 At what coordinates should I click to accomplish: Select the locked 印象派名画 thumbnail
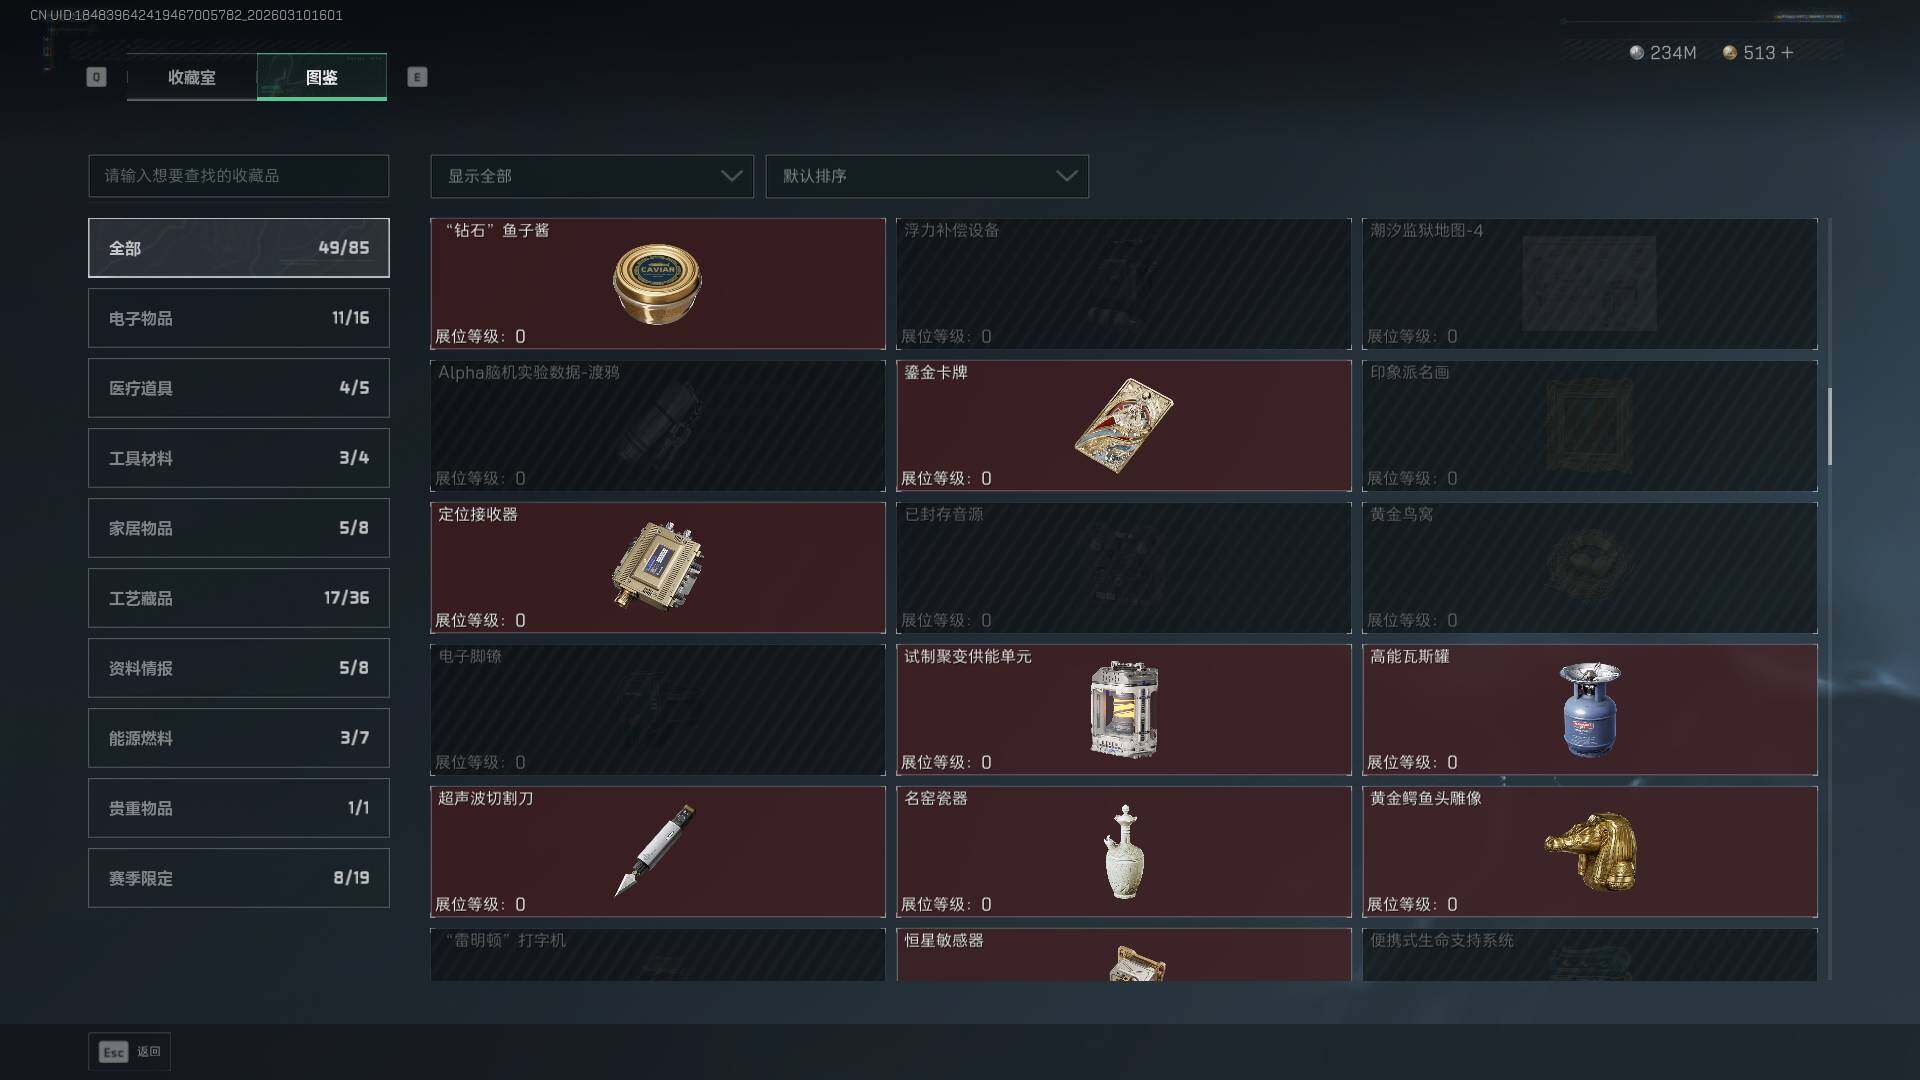(x=1590, y=426)
